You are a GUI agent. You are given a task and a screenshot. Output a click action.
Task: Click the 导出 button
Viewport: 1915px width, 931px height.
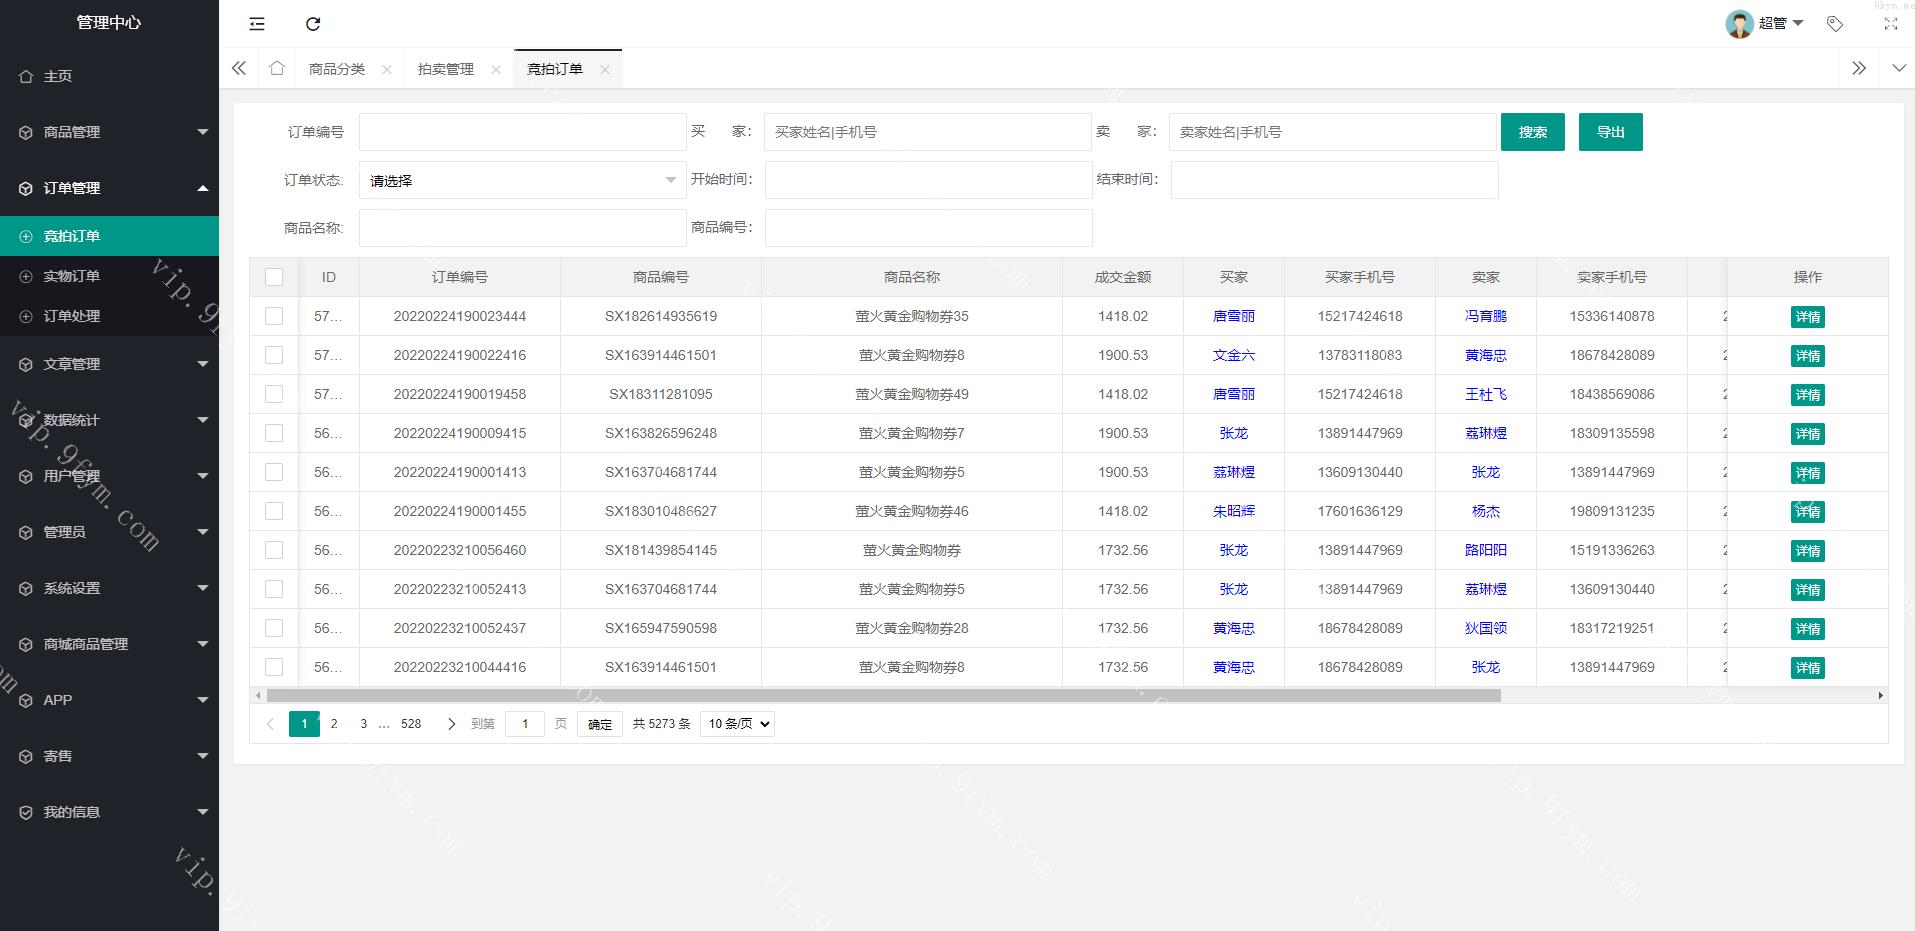click(x=1610, y=132)
